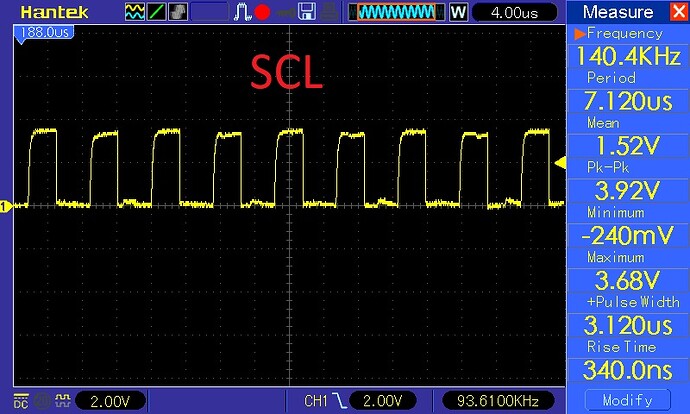Click the 140.4KHz frequency value
Image resolution: width=690 pixels, height=414 pixels.
tap(628, 57)
